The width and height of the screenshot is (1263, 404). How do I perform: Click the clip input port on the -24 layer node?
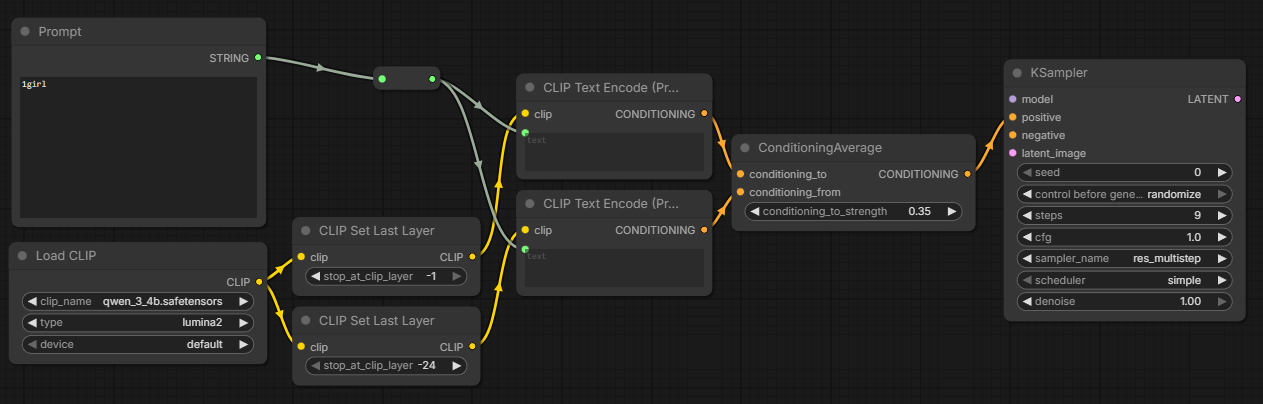[301, 347]
